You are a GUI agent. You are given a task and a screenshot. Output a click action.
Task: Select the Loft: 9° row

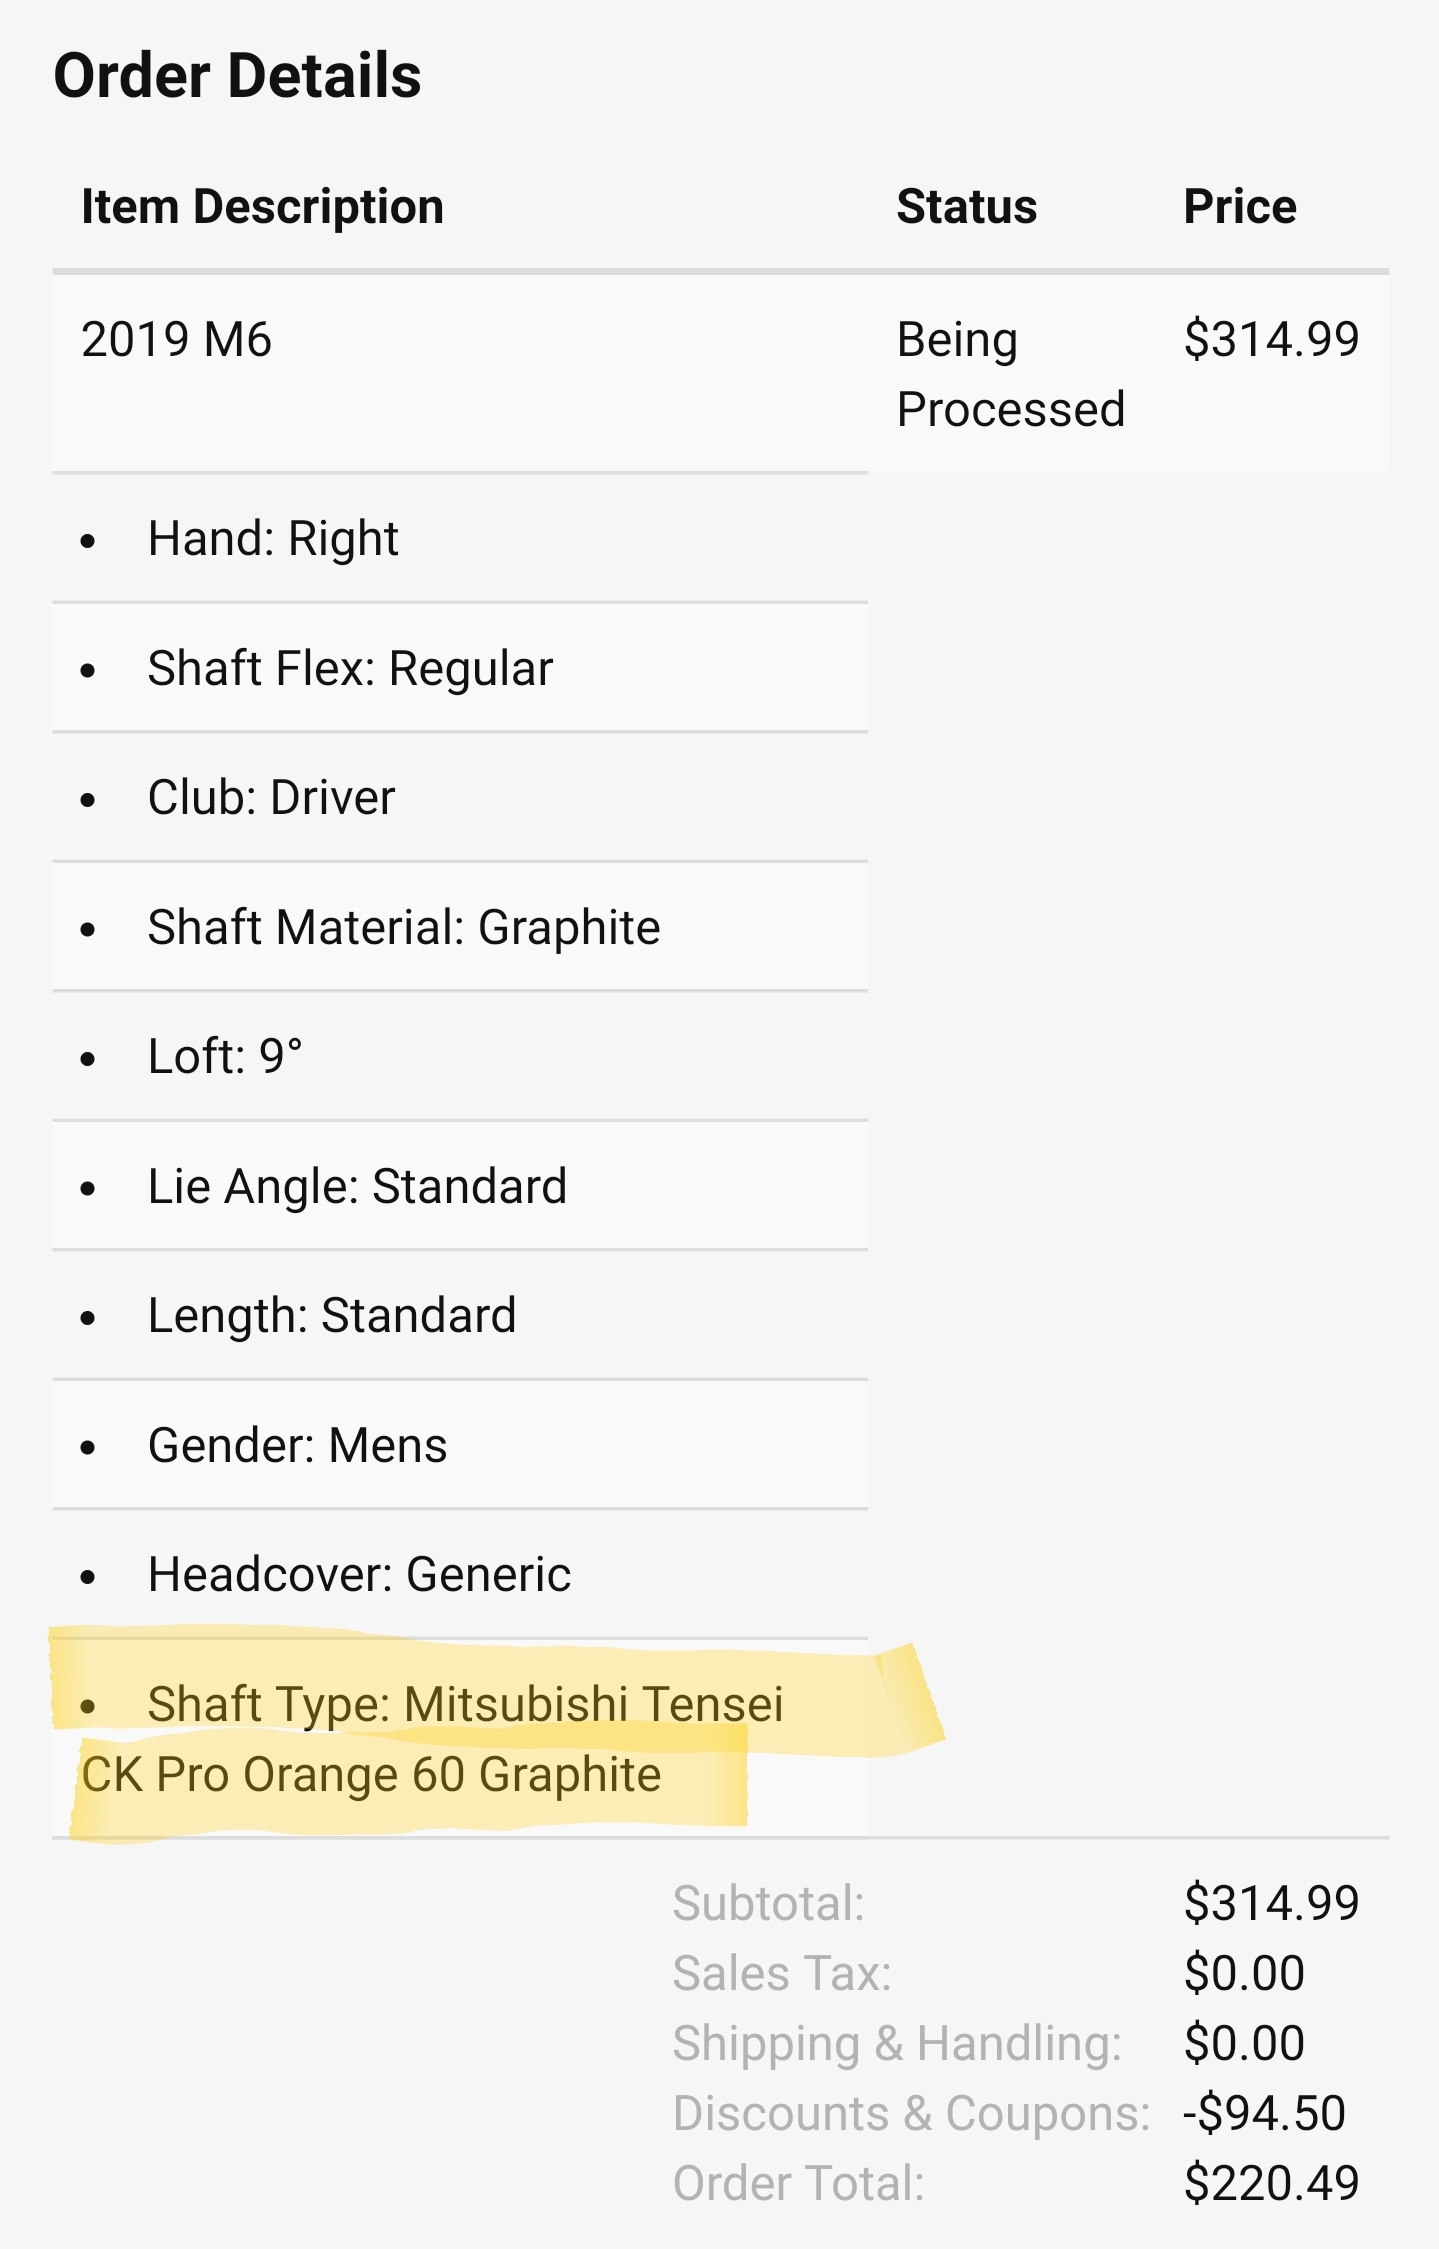click(x=225, y=1057)
